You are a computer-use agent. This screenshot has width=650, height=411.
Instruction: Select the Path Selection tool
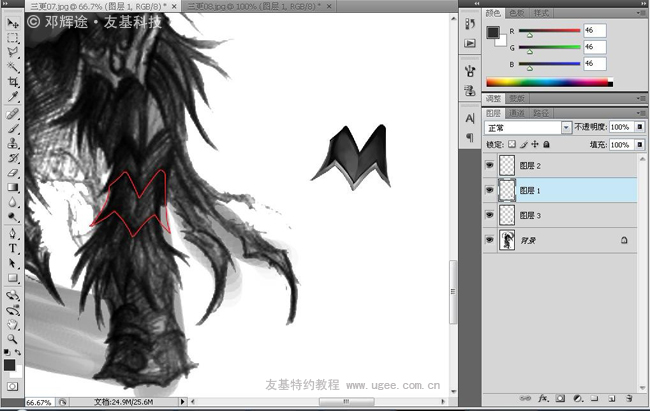click(x=12, y=263)
